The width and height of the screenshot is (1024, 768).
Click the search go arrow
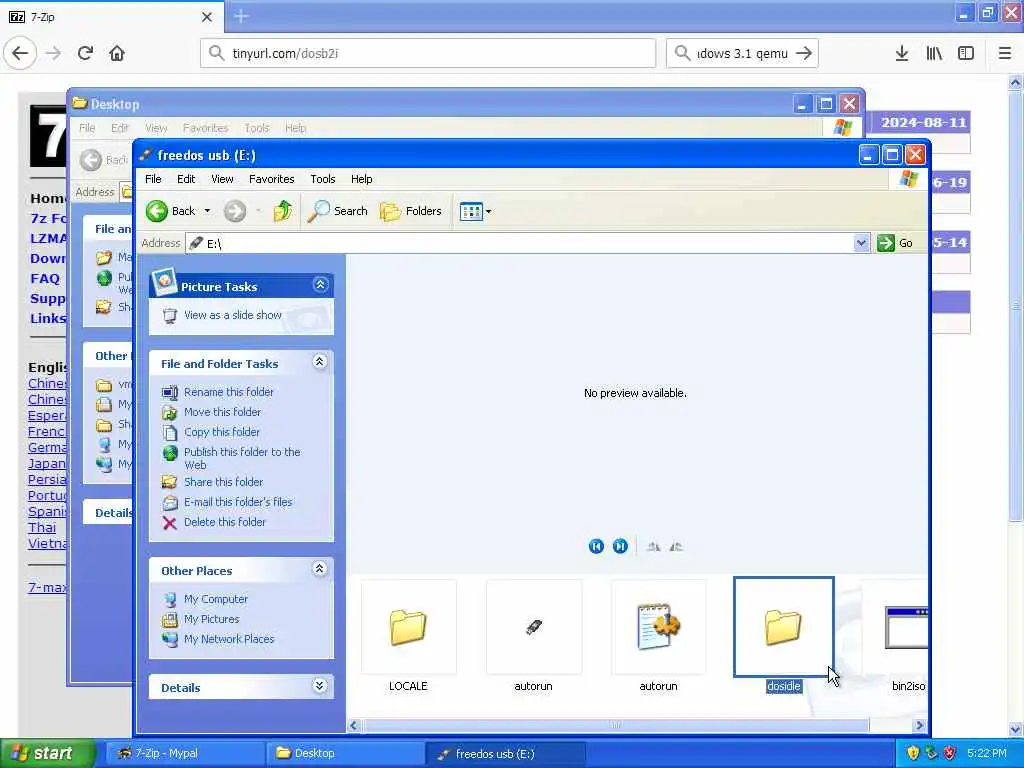(x=805, y=53)
